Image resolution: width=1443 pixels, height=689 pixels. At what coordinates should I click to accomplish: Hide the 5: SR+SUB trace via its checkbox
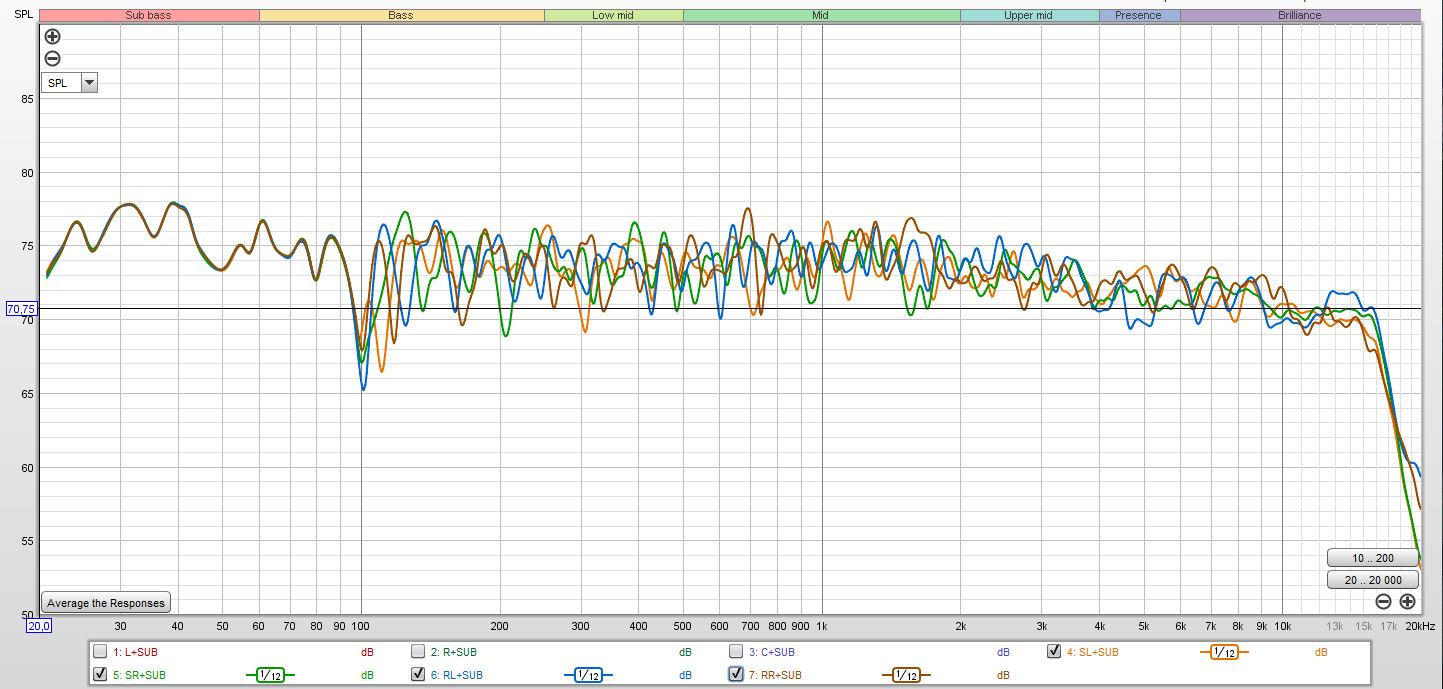[x=100, y=675]
